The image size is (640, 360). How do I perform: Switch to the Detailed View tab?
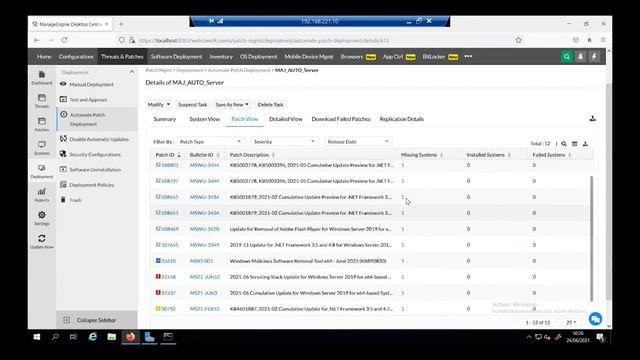[x=286, y=119]
